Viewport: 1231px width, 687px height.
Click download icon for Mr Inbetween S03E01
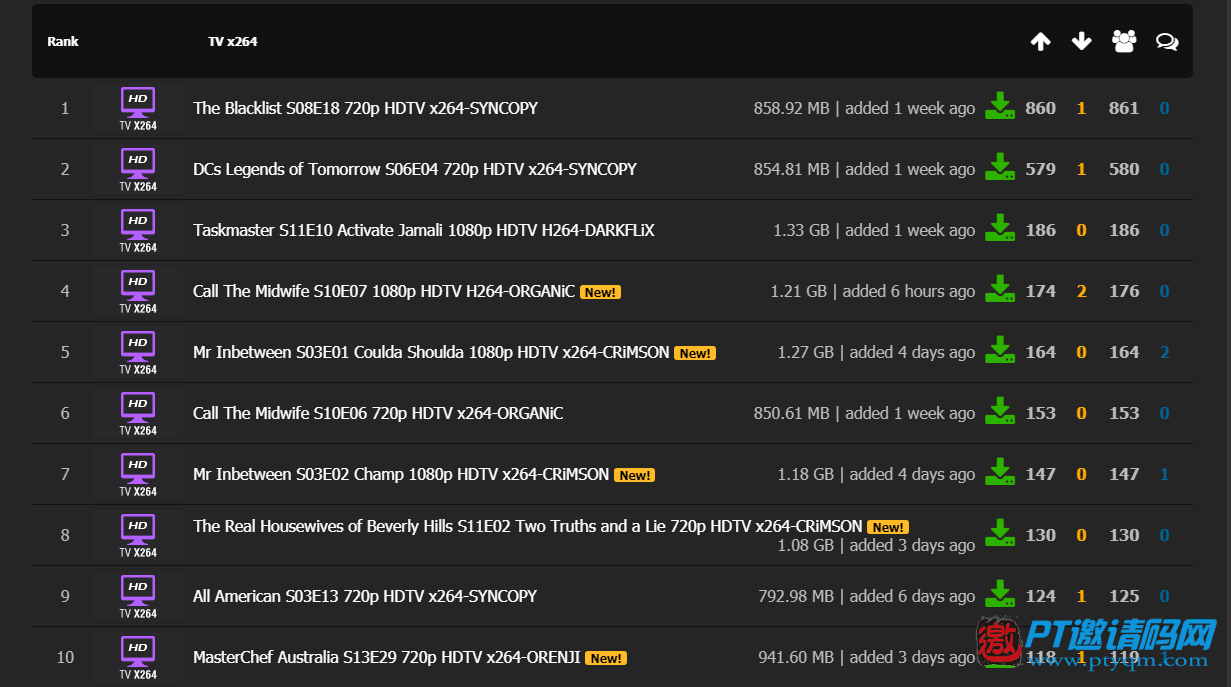[x=1000, y=351]
